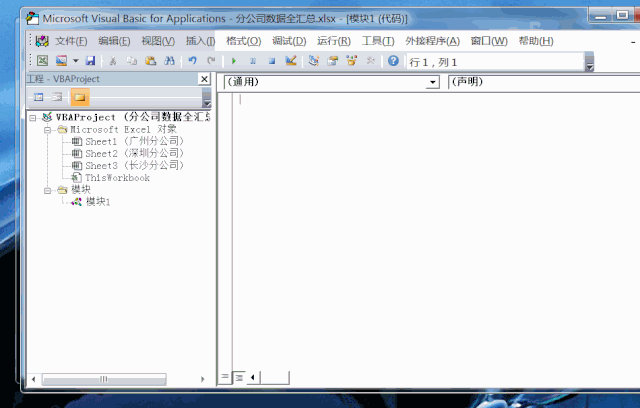Viewport: 640px width, 408px height.
Task: Select Sheet3 (长沙分公司) in tree
Action: [x=134, y=166]
